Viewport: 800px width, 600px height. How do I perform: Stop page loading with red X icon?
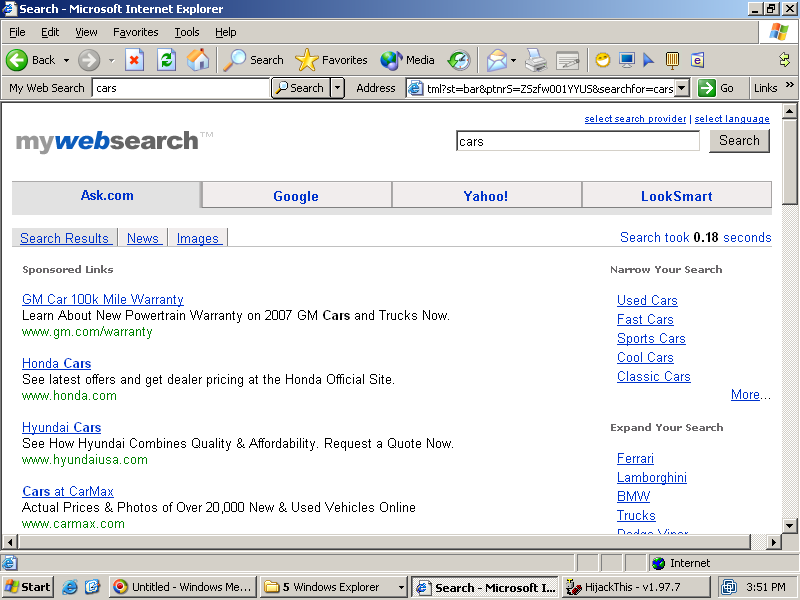pos(134,60)
